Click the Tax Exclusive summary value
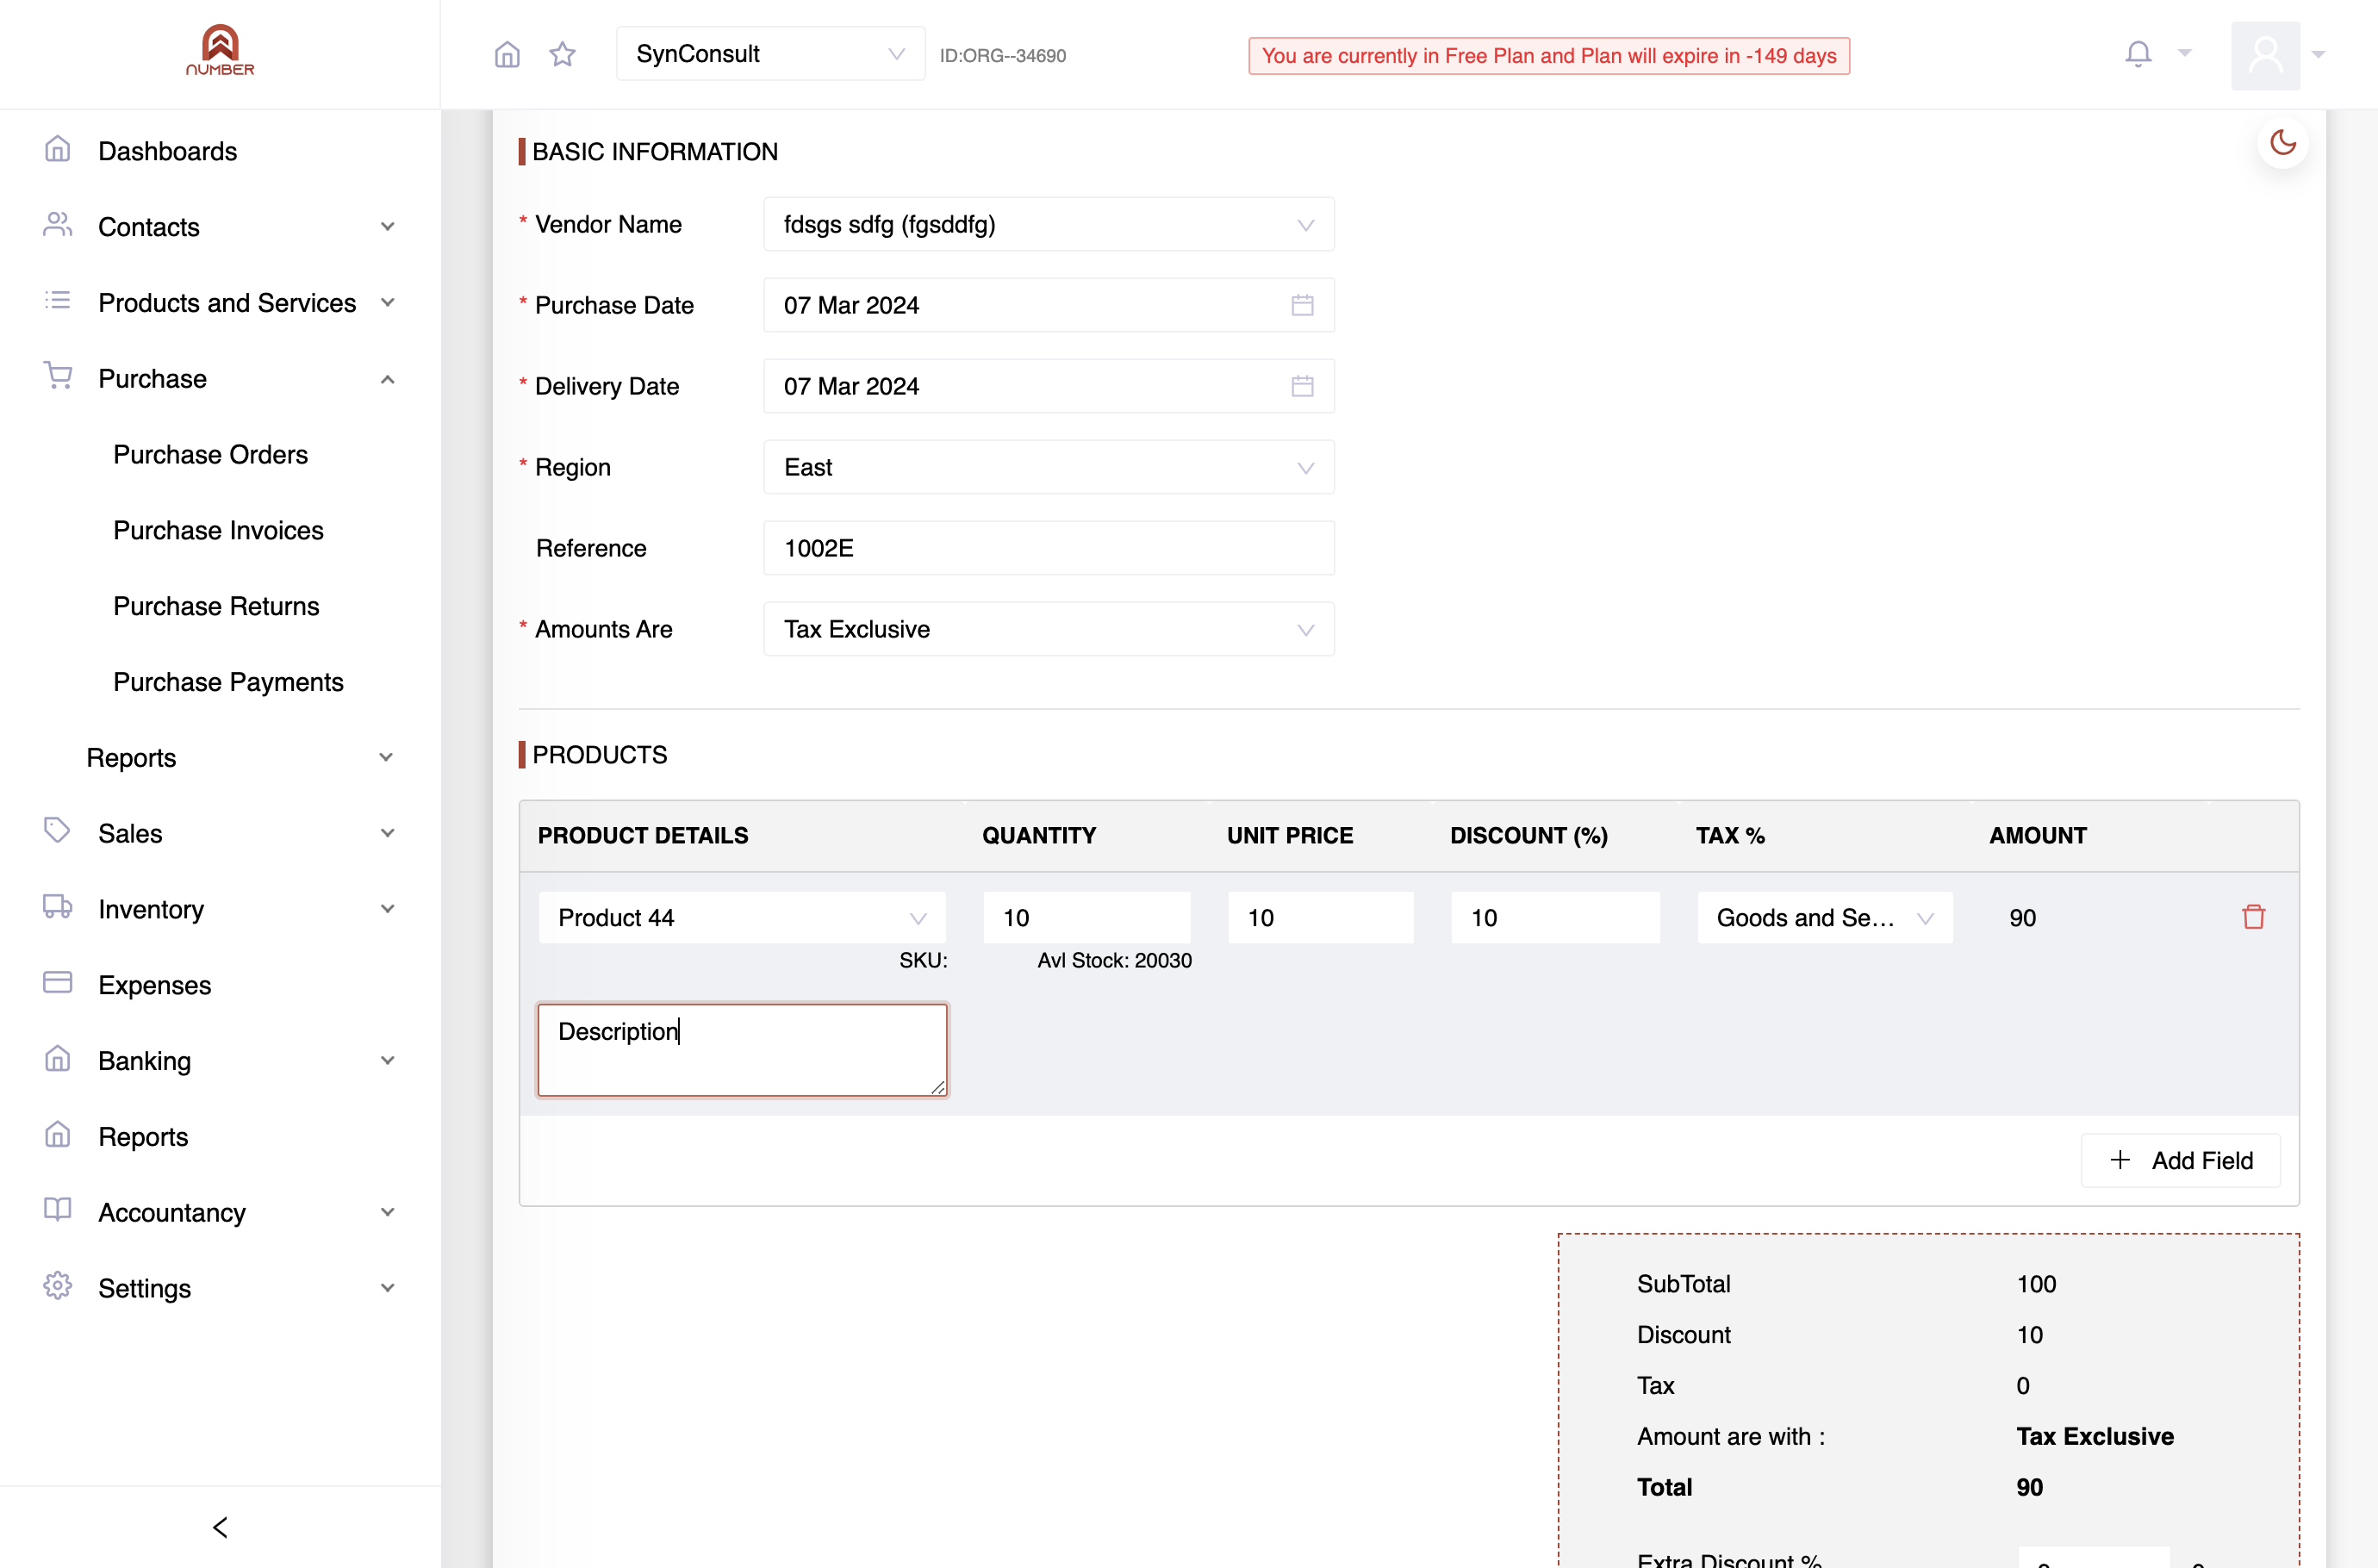Screen dimensions: 2378x1568 [x=2095, y=1436]
